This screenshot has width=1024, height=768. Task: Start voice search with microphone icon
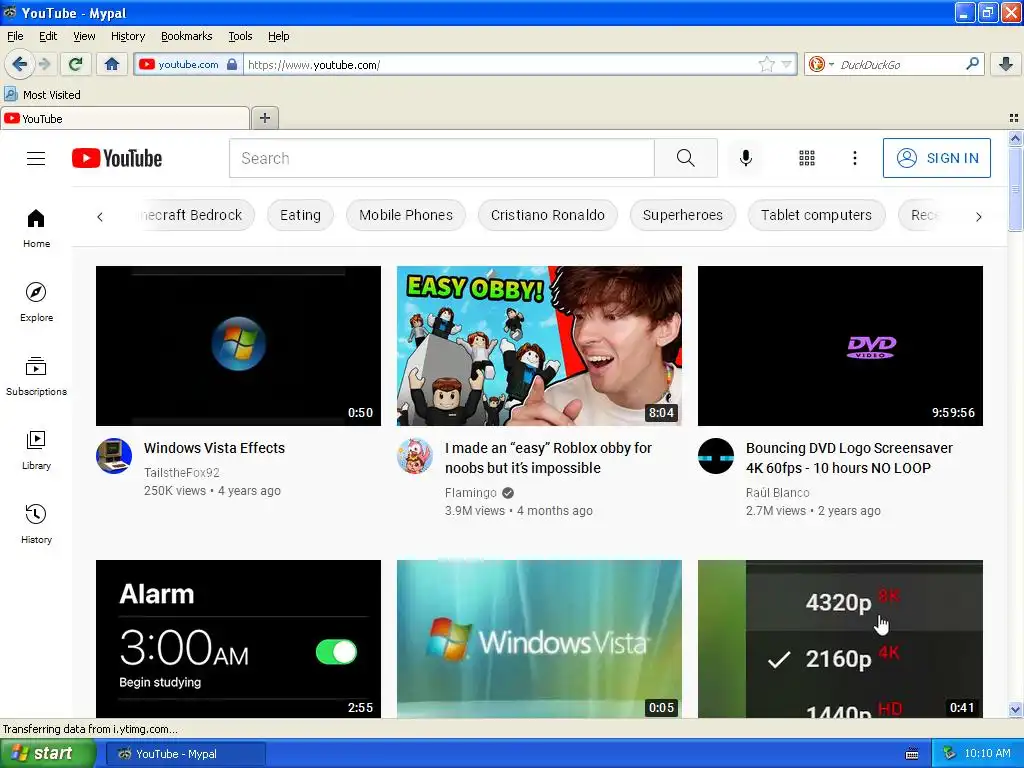745,158
